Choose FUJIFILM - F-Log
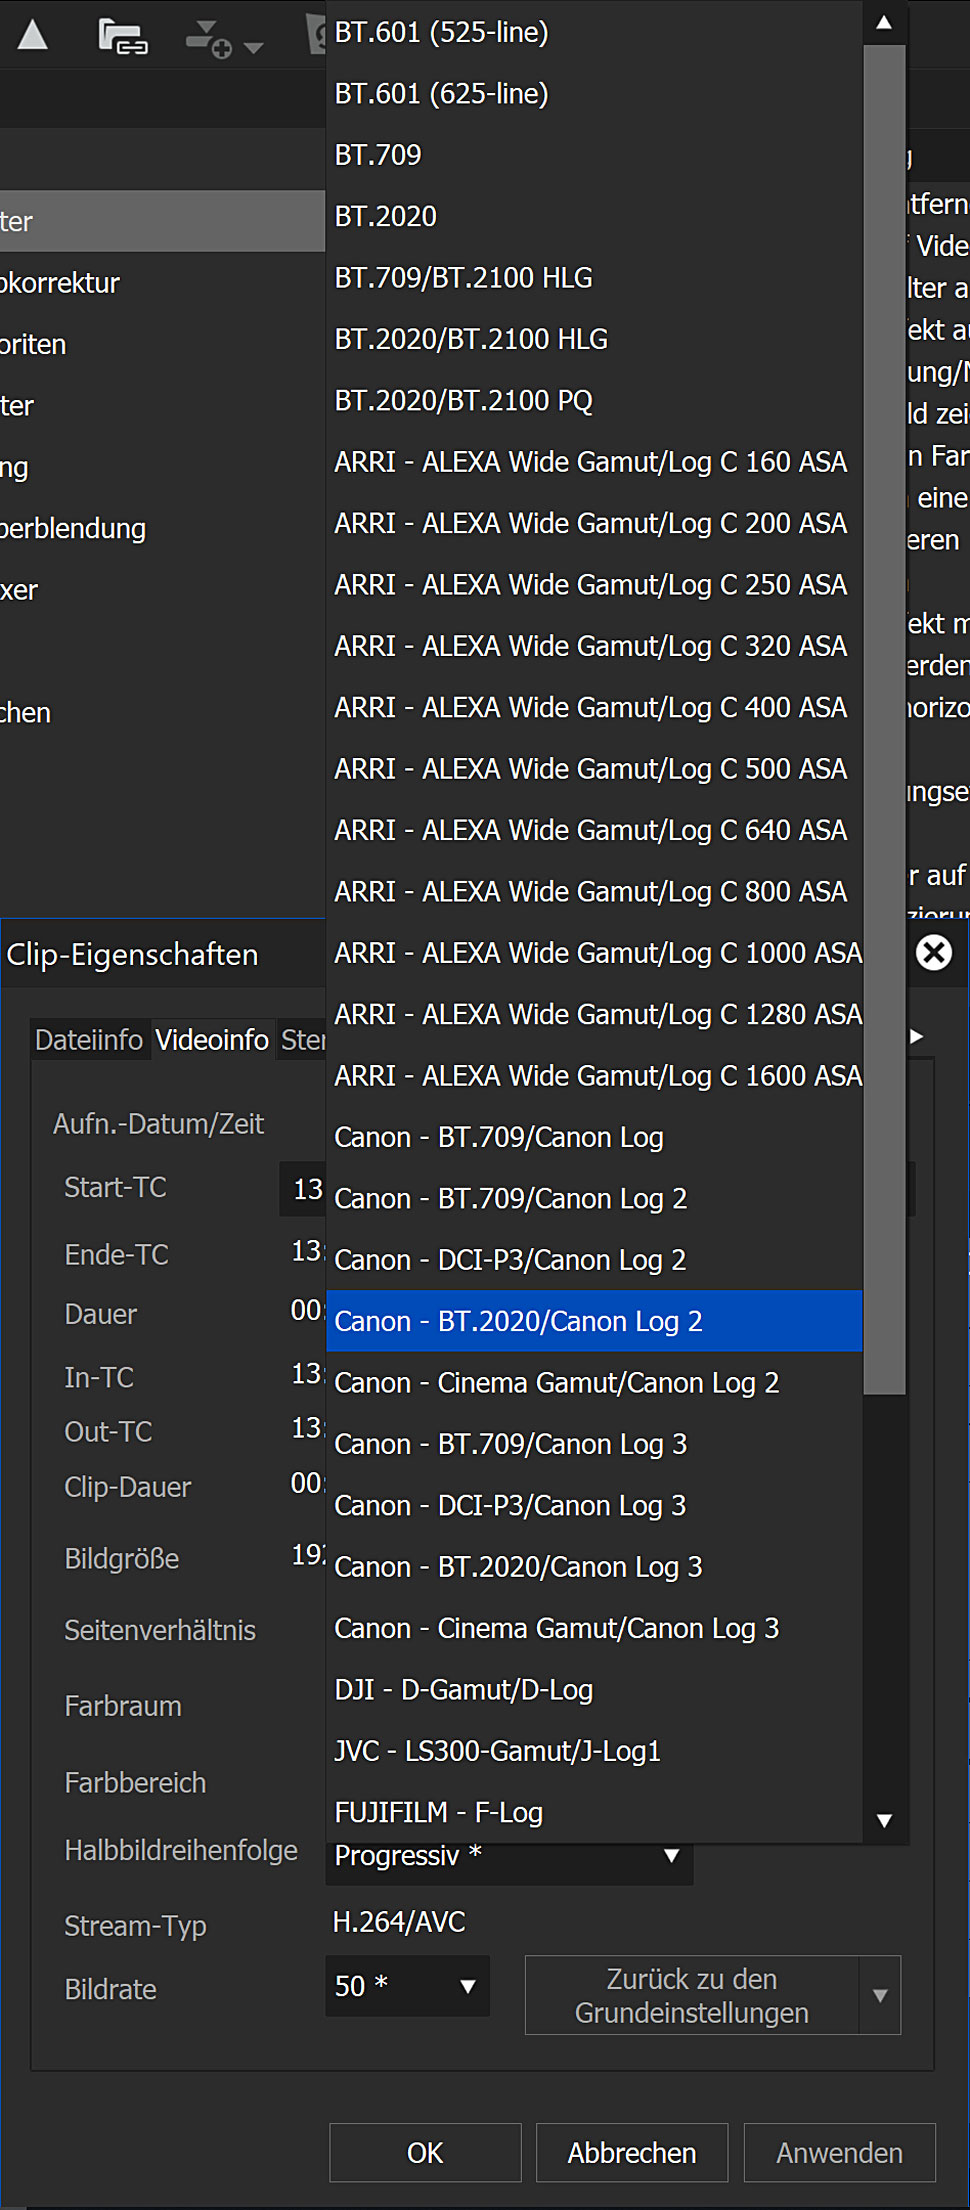 594,1813
